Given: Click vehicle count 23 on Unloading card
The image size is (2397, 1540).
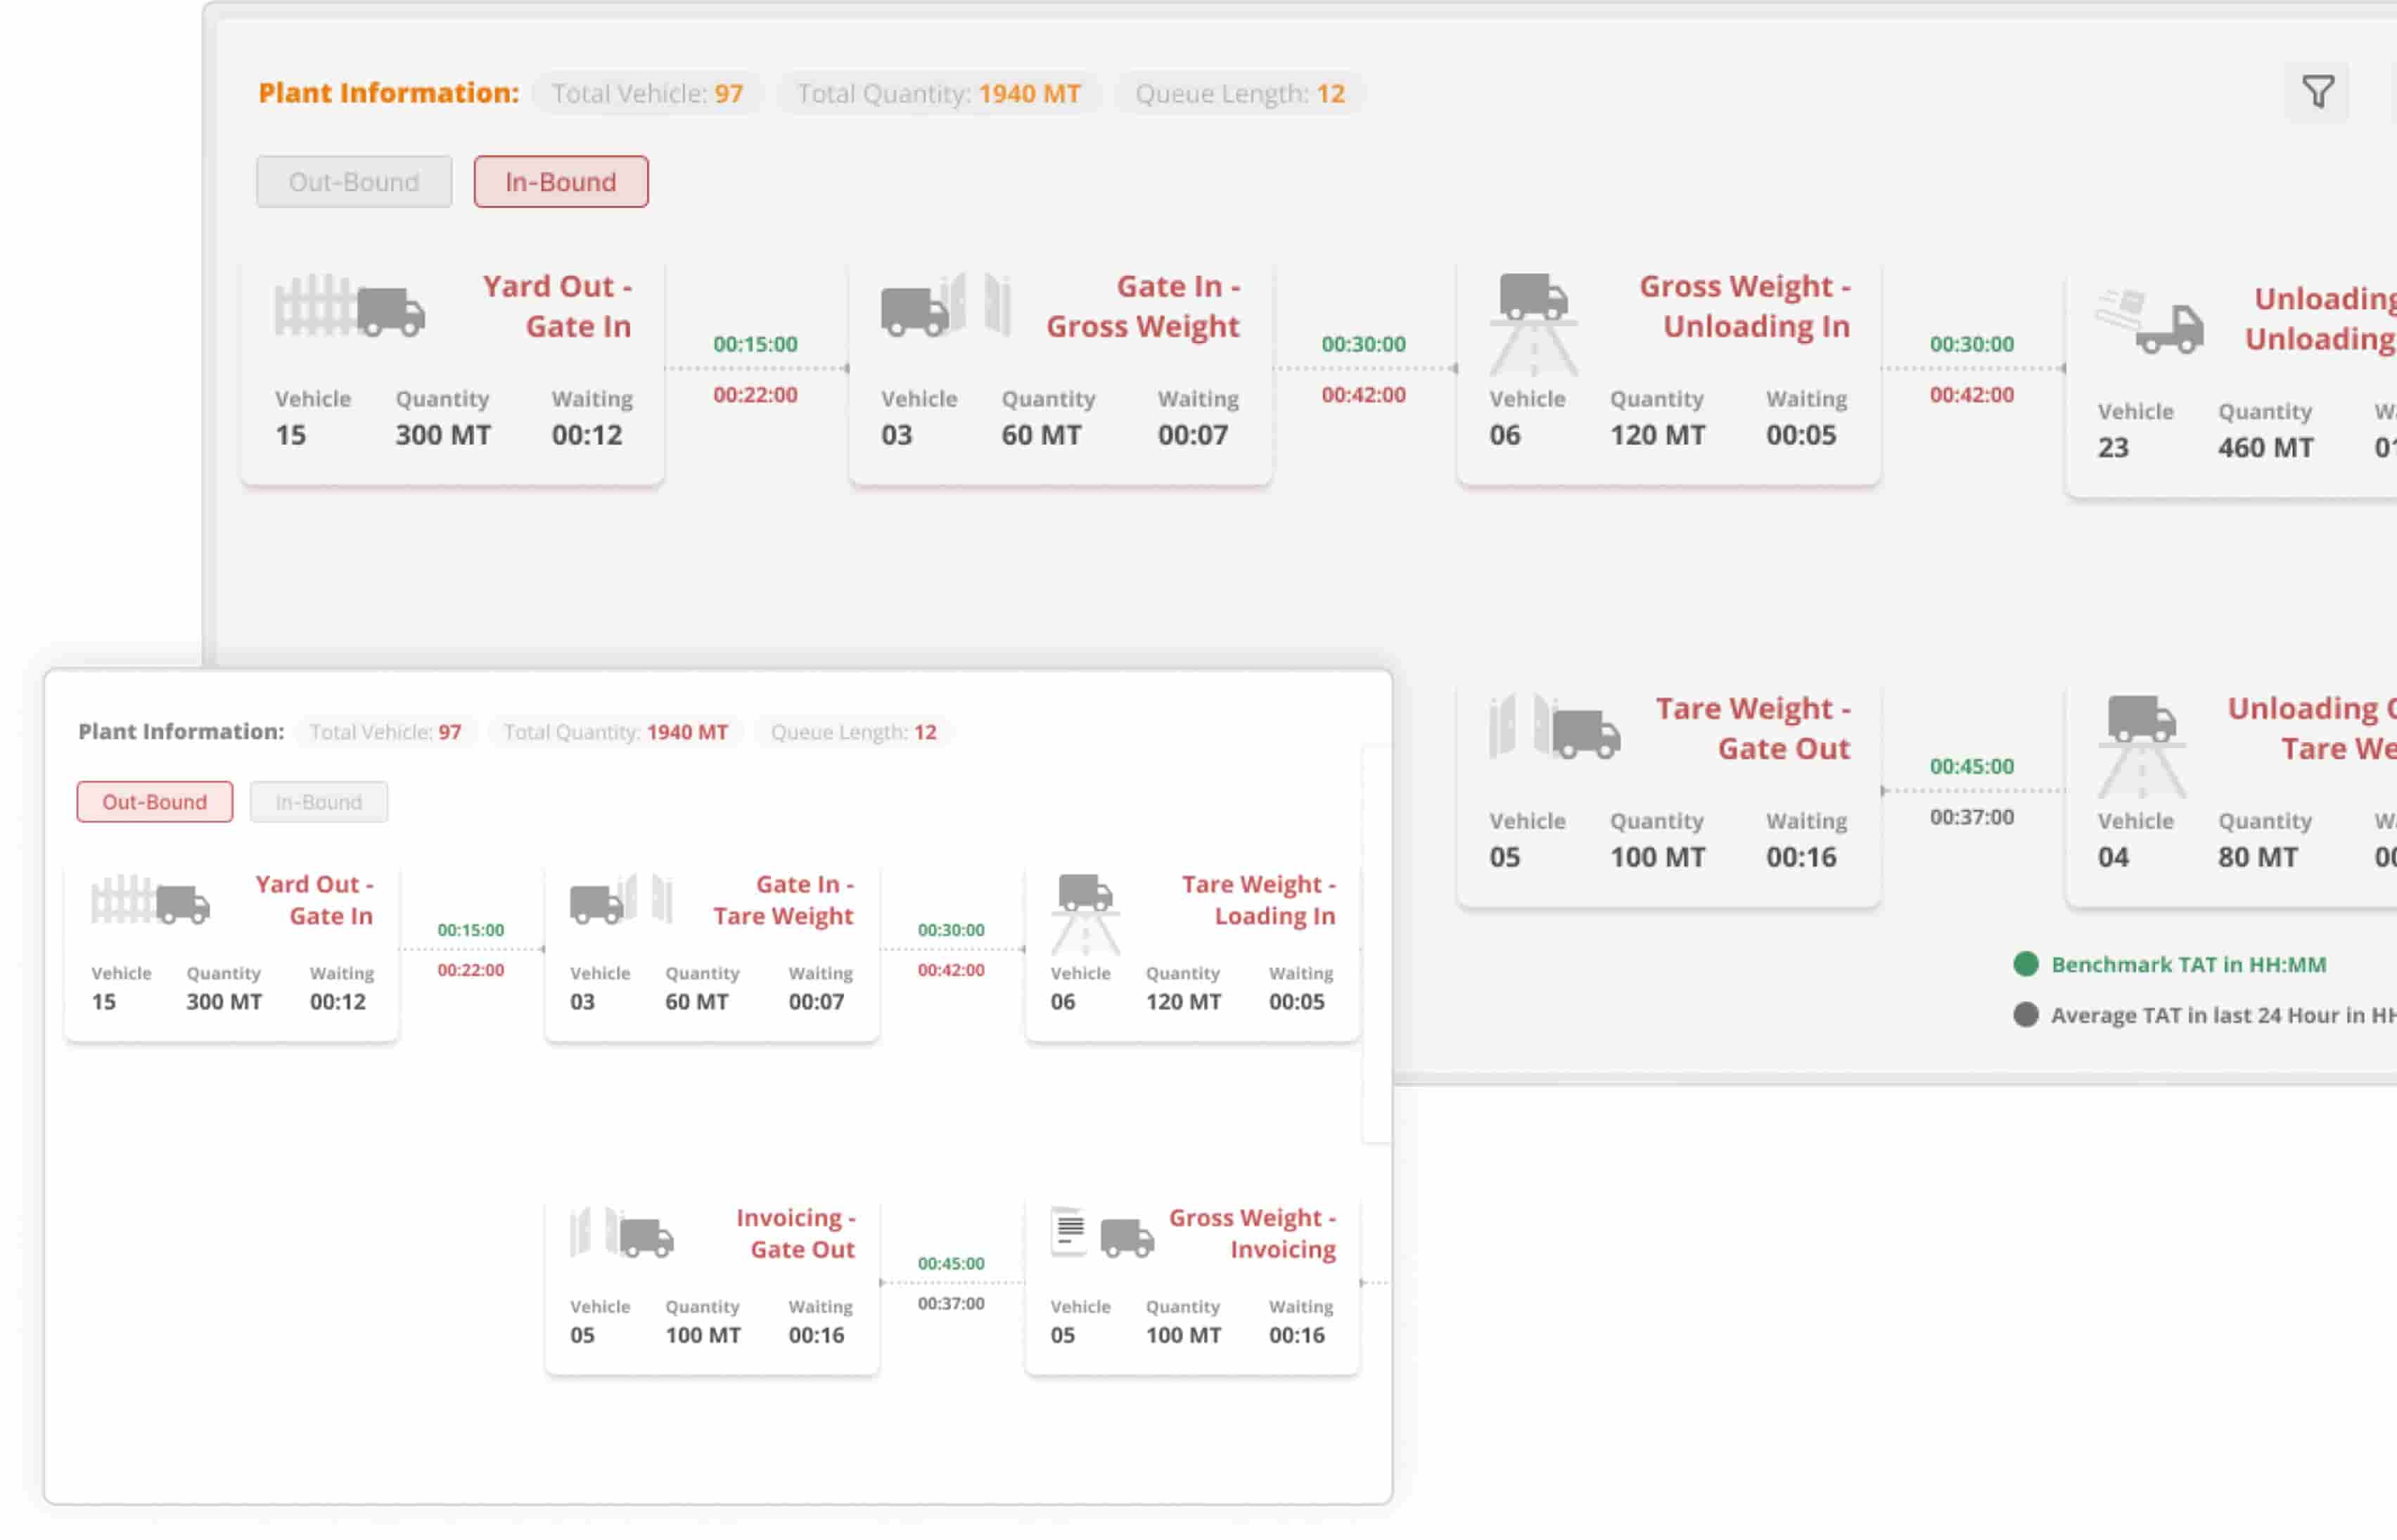Looking at the screenshot, I should click(x=2113, y=448).
